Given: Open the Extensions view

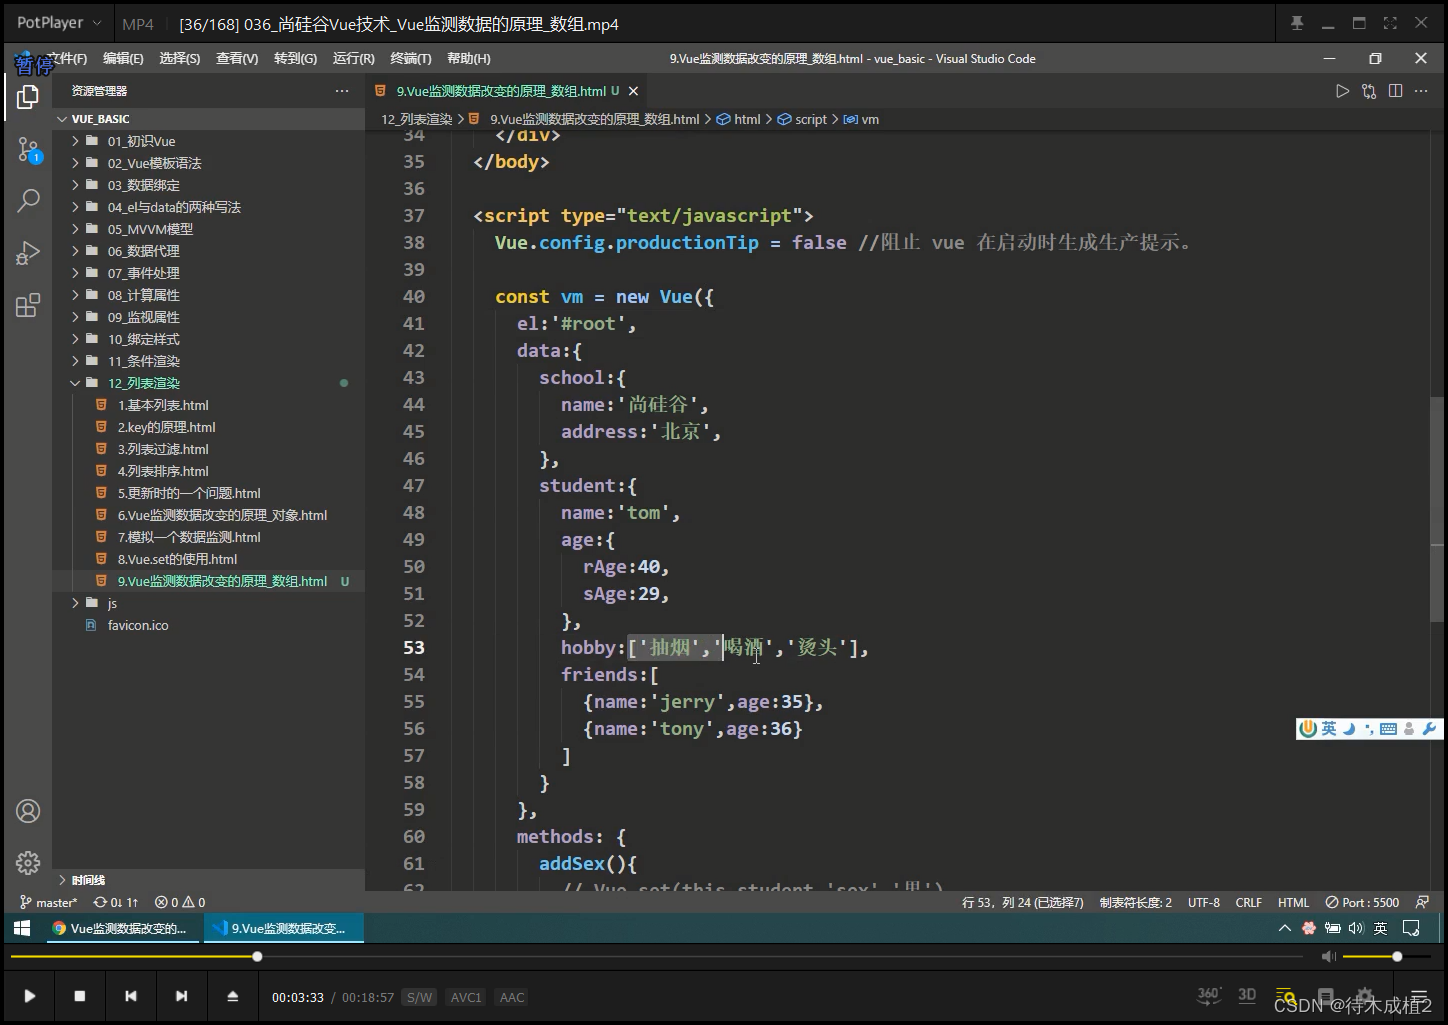Looking at the screenshot, I should coord(28,305).
